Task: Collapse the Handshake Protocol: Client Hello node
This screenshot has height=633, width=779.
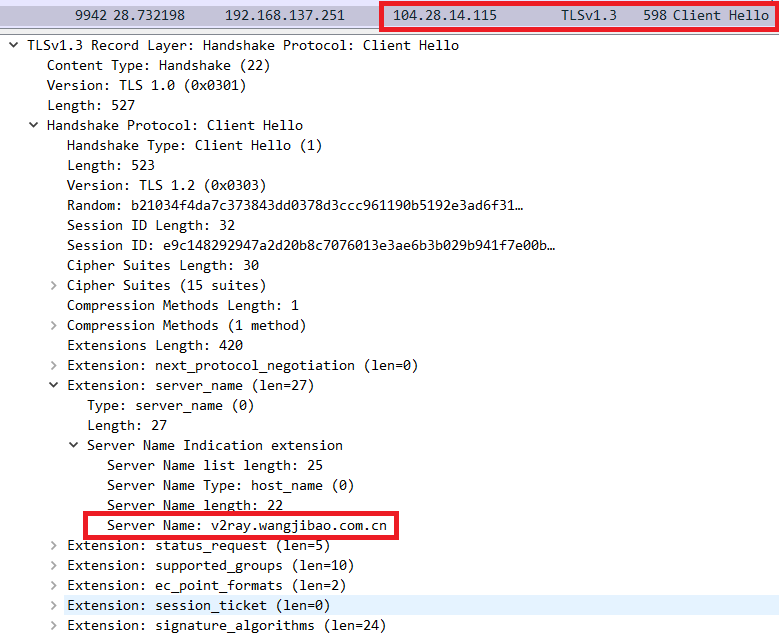Action: click(x=34, y=125)
